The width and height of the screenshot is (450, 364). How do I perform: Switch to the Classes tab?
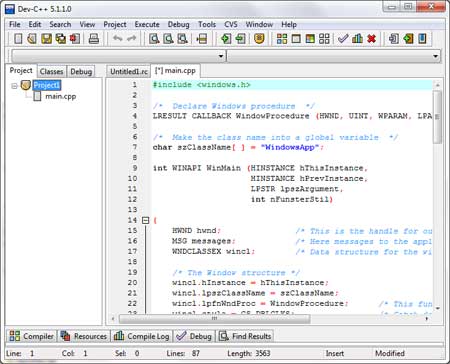51,71
